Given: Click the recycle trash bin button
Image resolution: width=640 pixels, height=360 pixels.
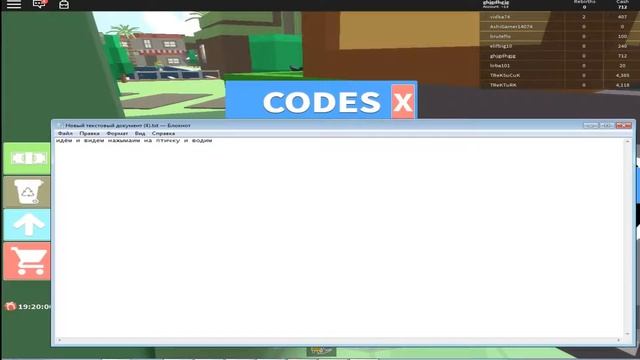Looking at the screenshot, I should click(27, 192).
